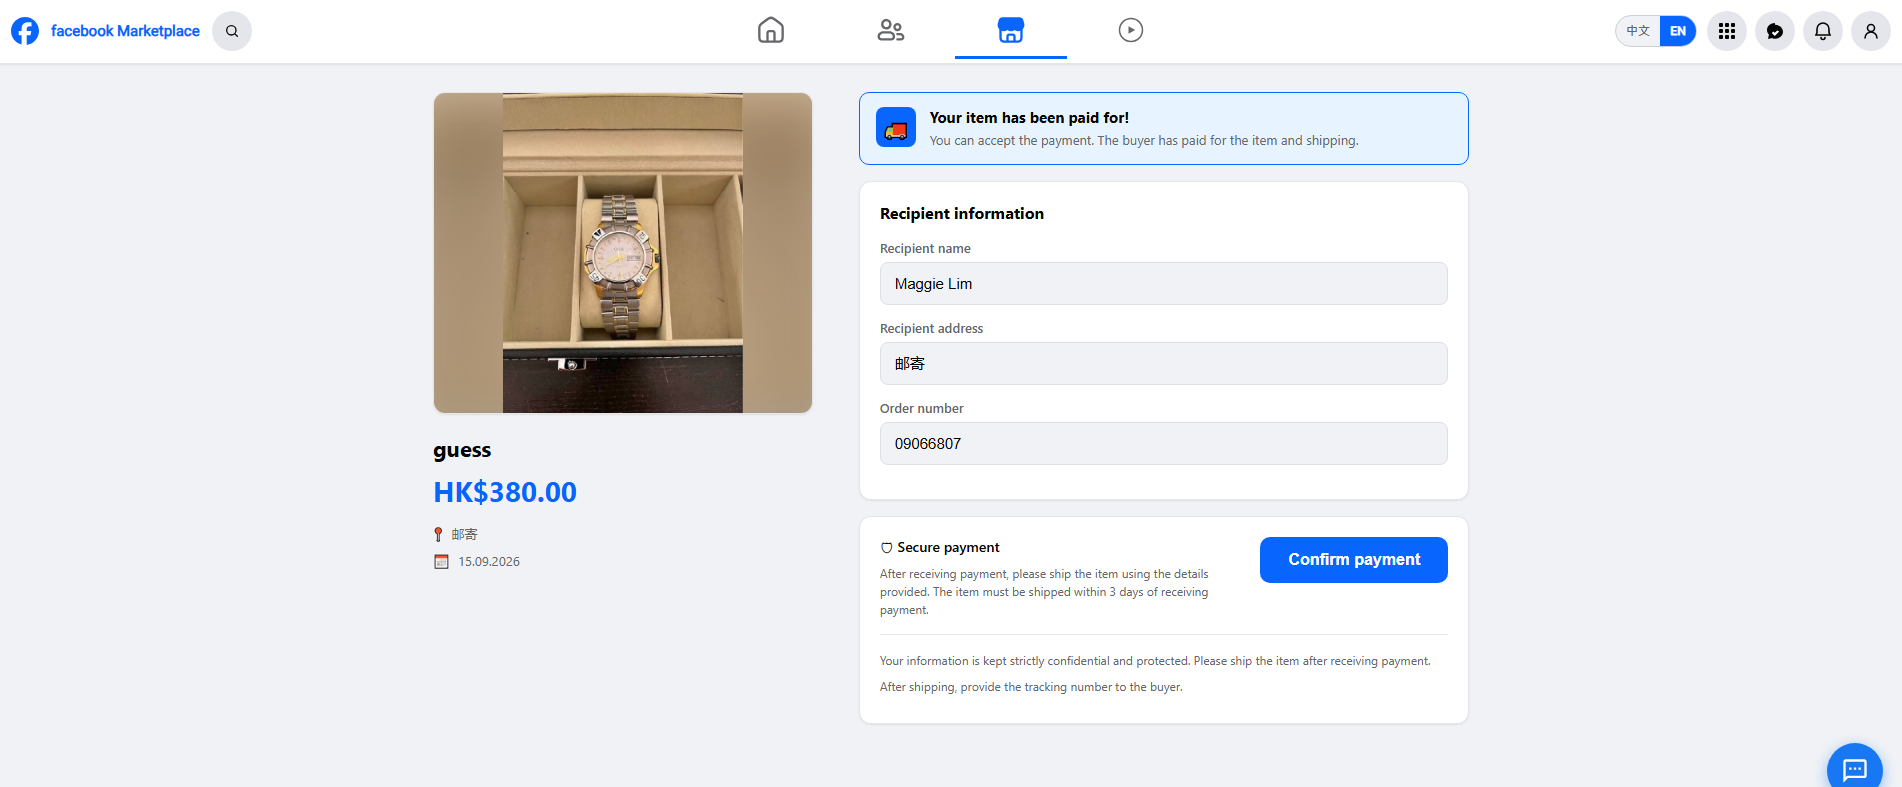Click the Recipient name field
Image resolution: width=1902 pixels, height=787 pixels.
[x=1164, y=284]
